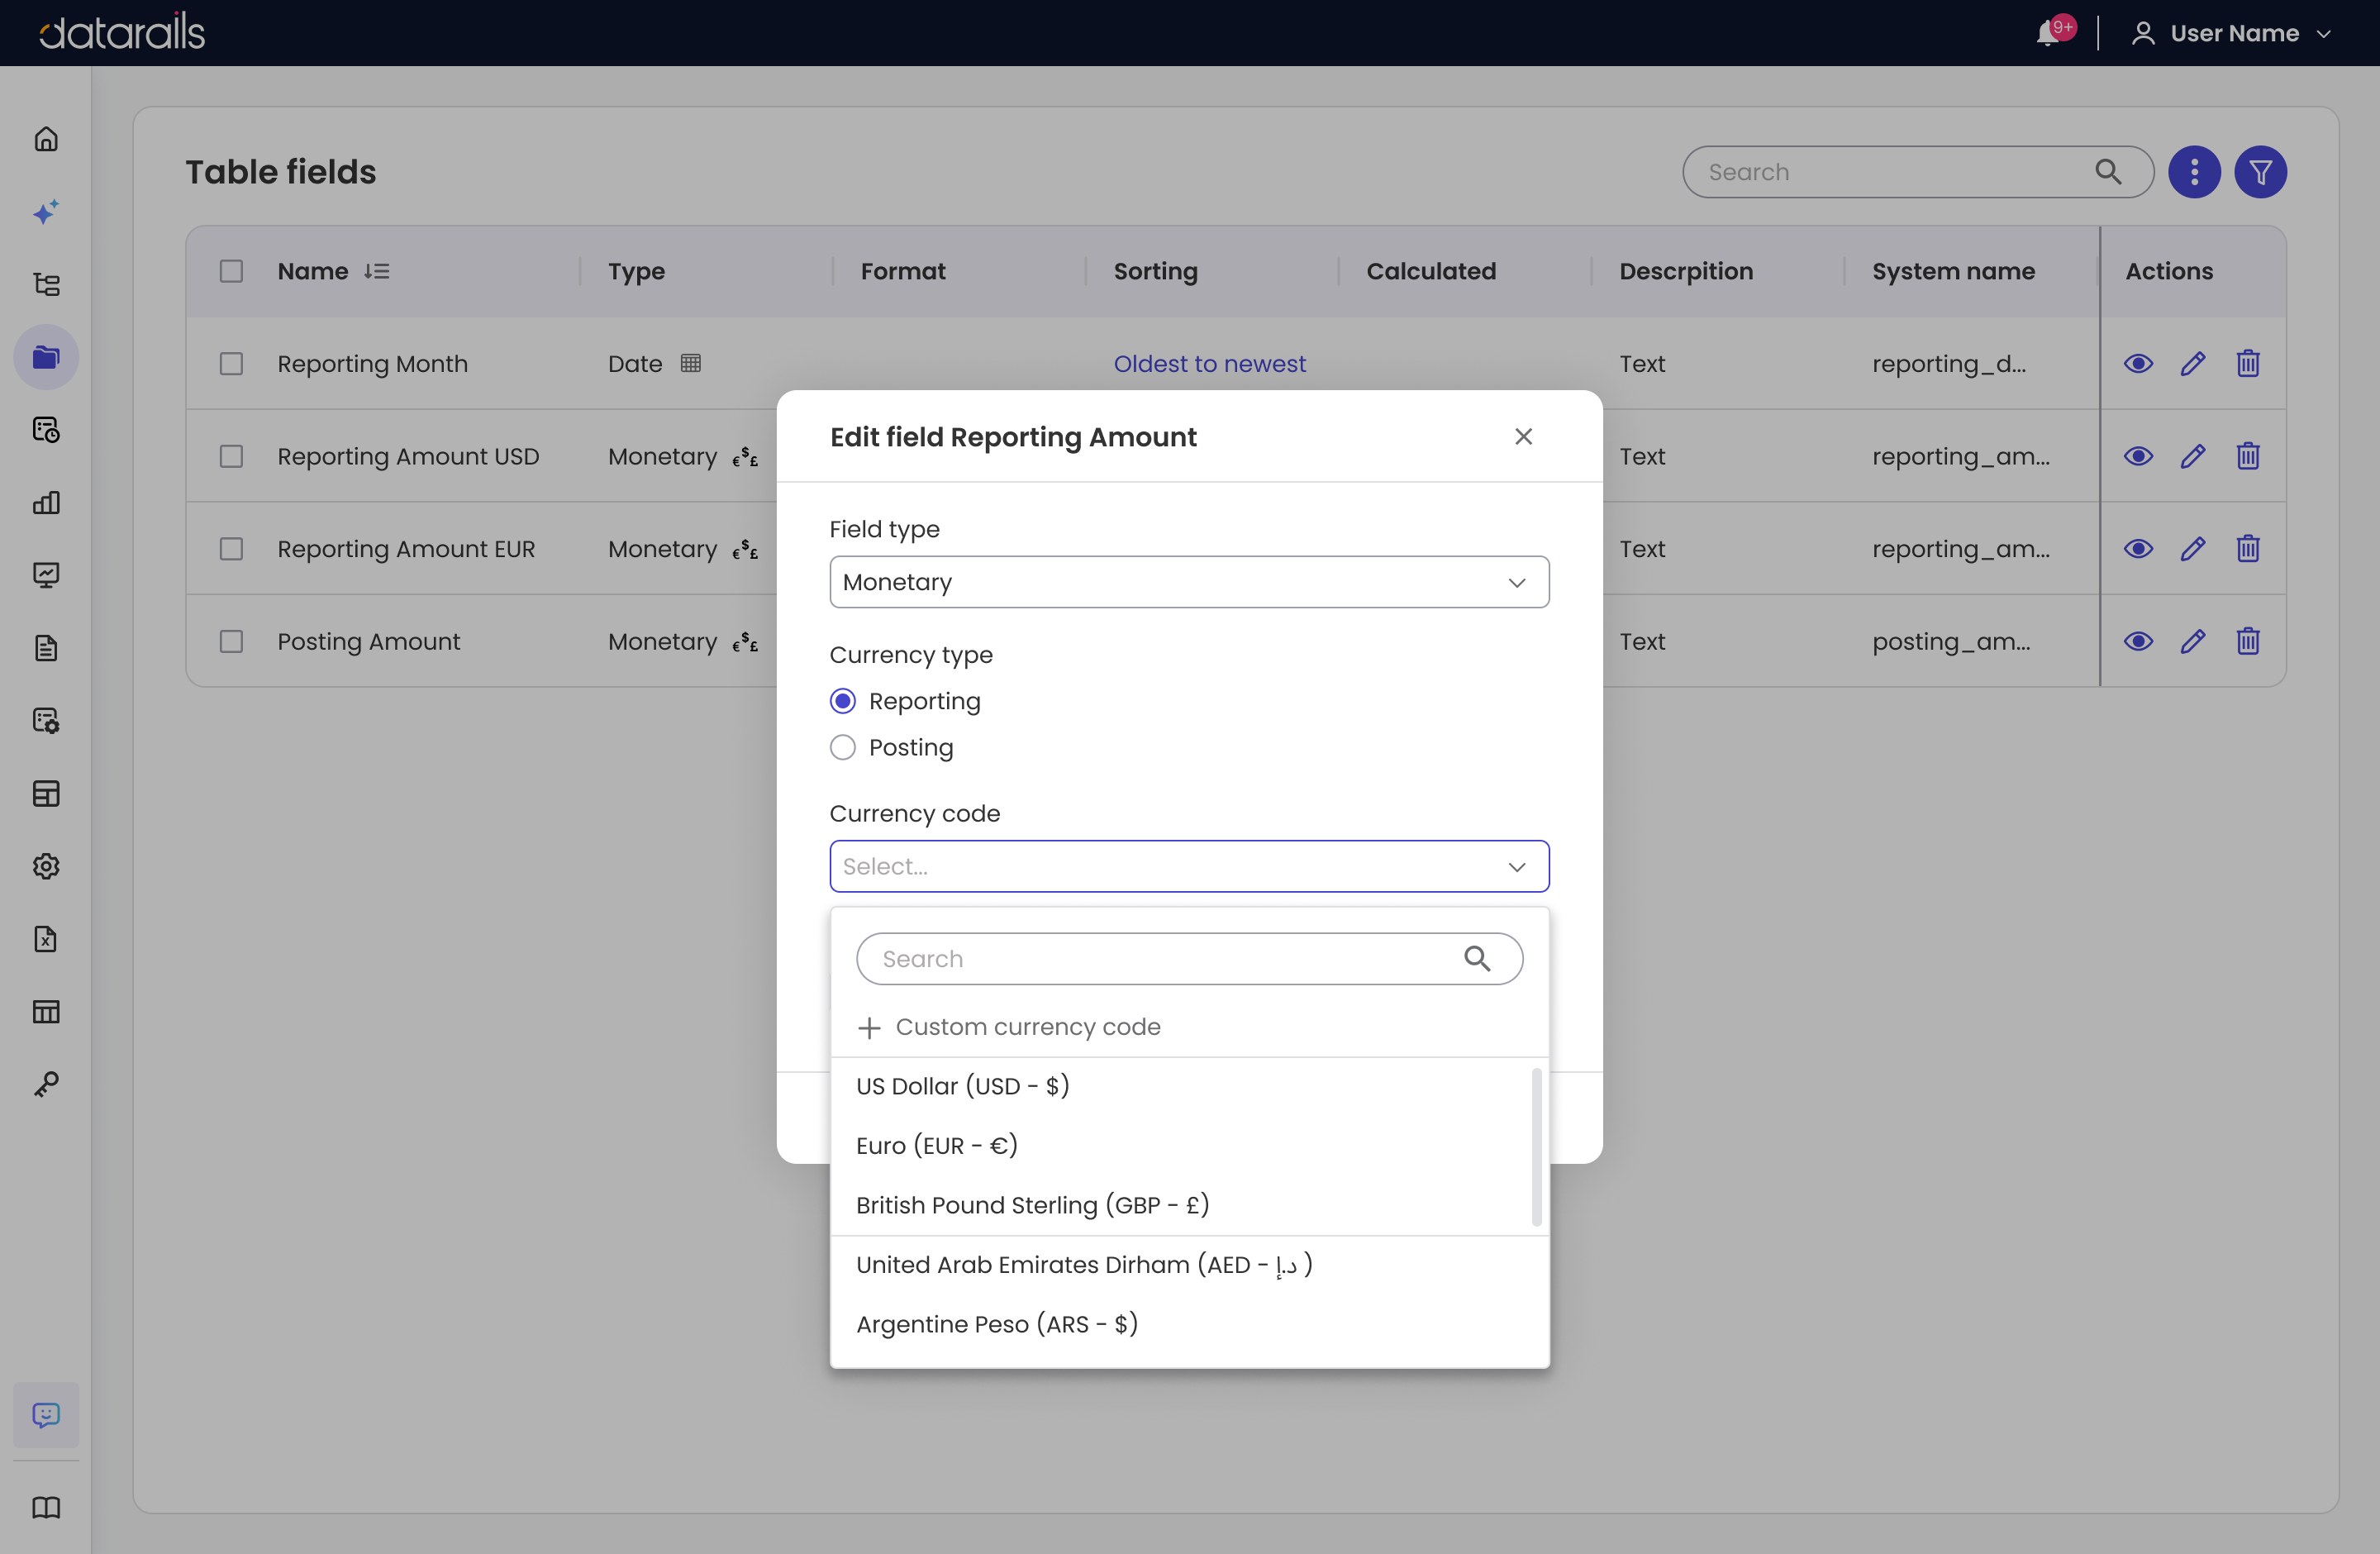2380x1554 pixels.
Task: Click the System name column header
Action: tap(1953, 271)
